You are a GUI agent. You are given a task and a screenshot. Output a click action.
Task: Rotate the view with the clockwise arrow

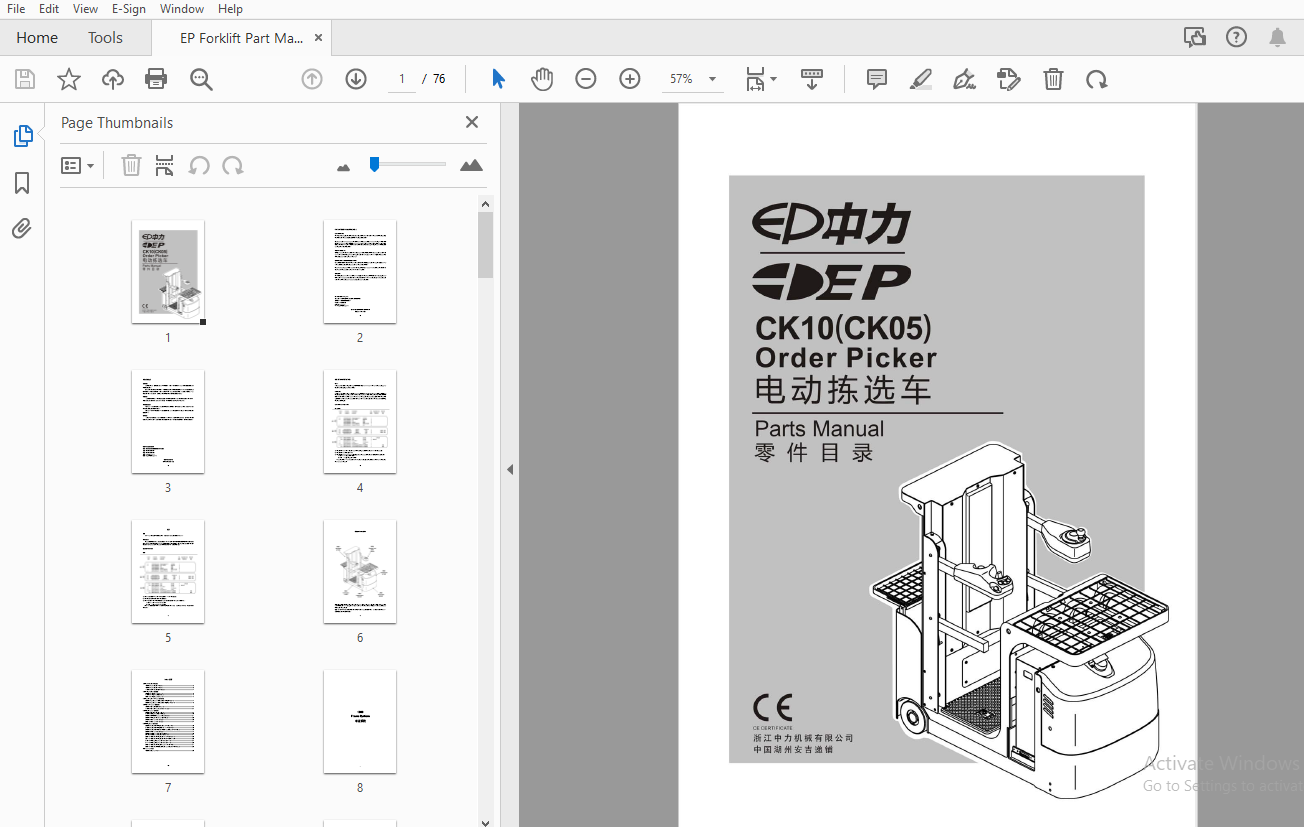(1097, 79)
